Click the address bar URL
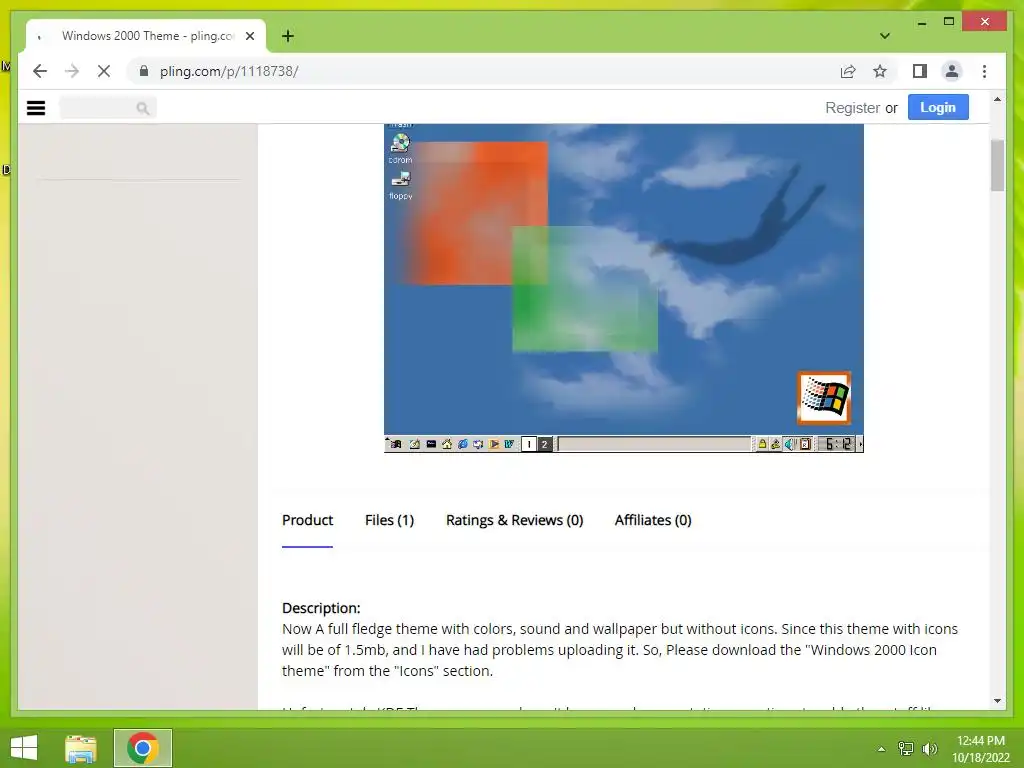 [229, 71]
